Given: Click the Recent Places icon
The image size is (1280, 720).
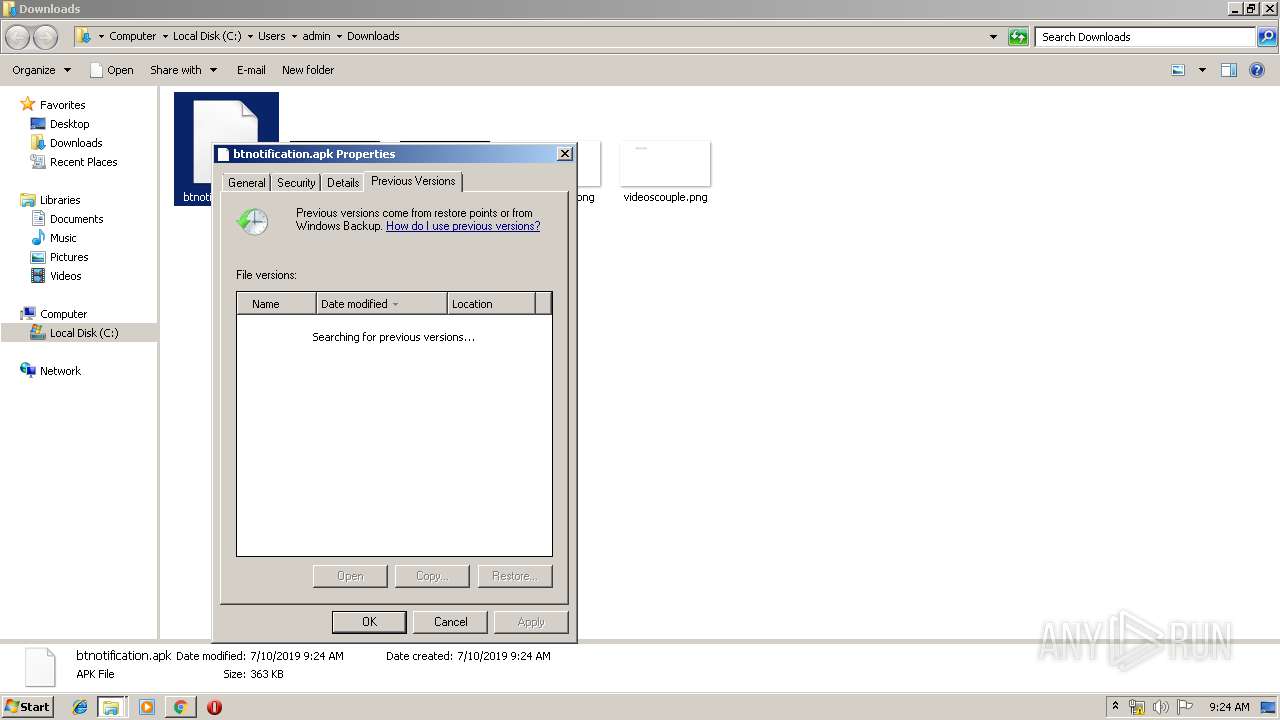Looking at the screenshot, I should tap(38, 162).
